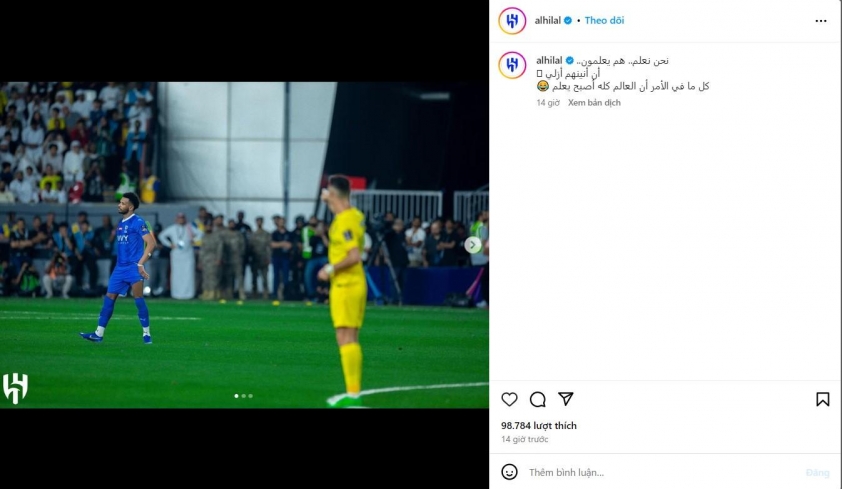Image resolution: width=842 pixels, height=489 pixels.
Task: Click the 14 giờ trước timestamp
Action: 525,439
